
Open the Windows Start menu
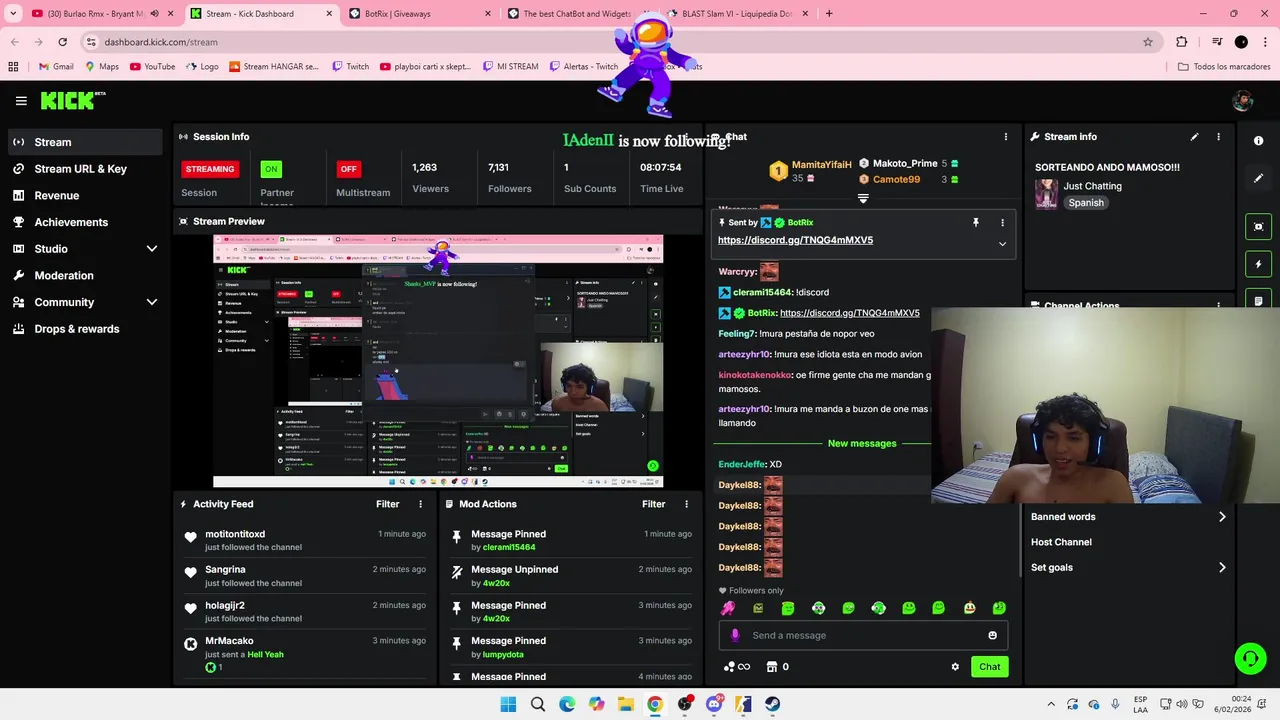click(508, 704)
